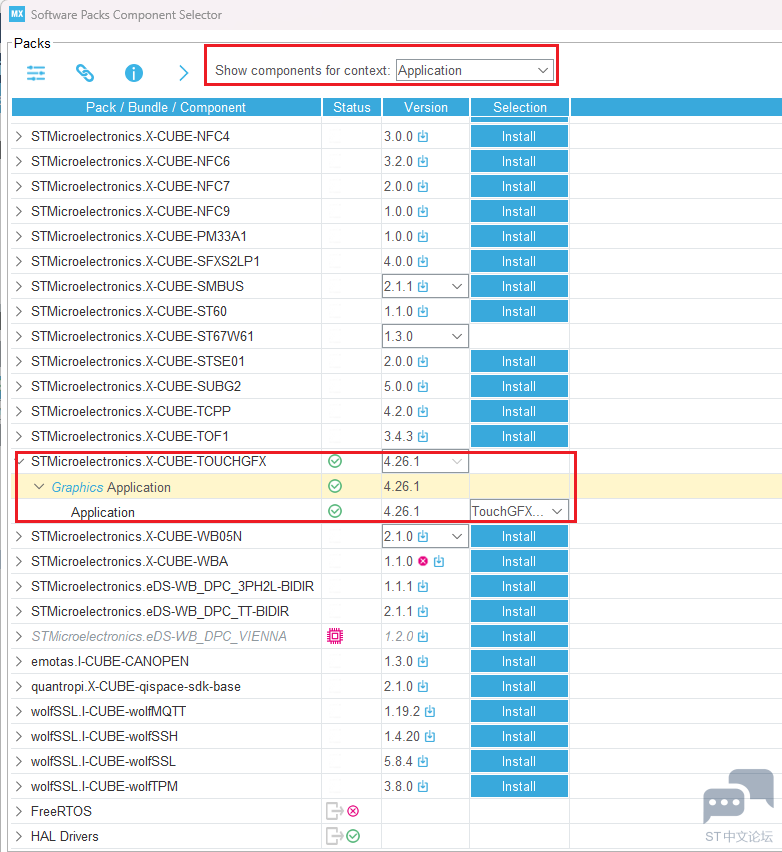Install the emotas I-CUBE-CANOPEN pack
The width and height of the screenshot is (782, 852).
click(x=519, y=661)
